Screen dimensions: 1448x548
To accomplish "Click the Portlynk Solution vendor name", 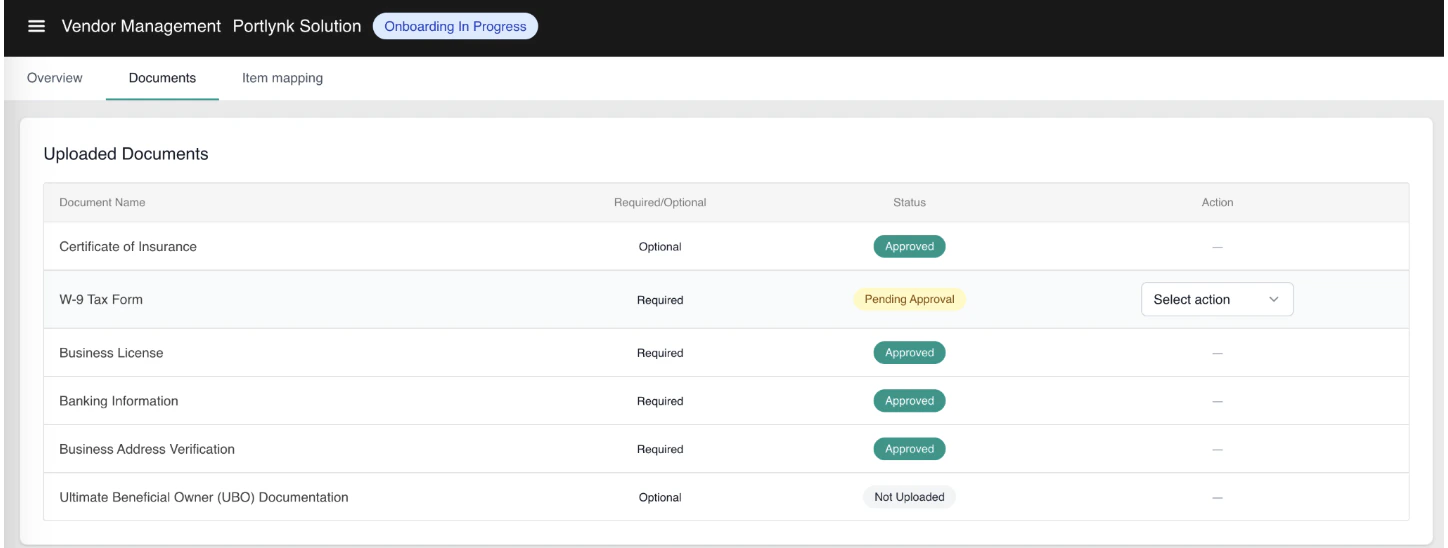I will tap(297, 26).
